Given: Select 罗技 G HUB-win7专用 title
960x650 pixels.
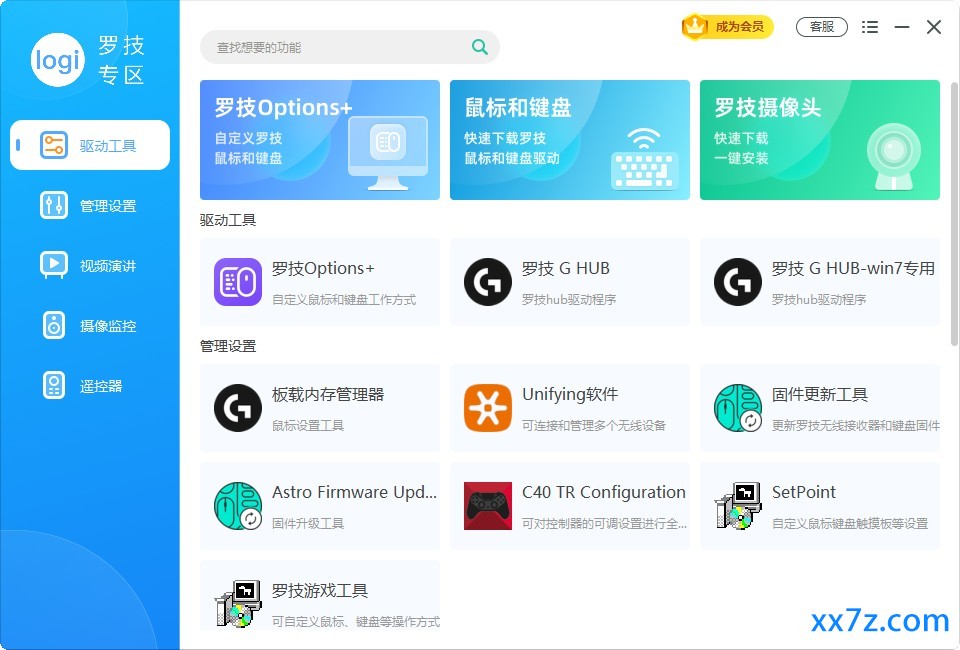Looking at the screenshot, I should coord(853,268).
